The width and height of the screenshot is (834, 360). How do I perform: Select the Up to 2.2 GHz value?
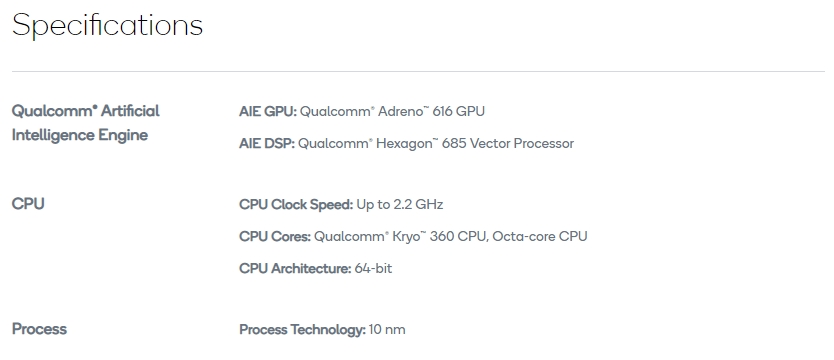point(399,205)
